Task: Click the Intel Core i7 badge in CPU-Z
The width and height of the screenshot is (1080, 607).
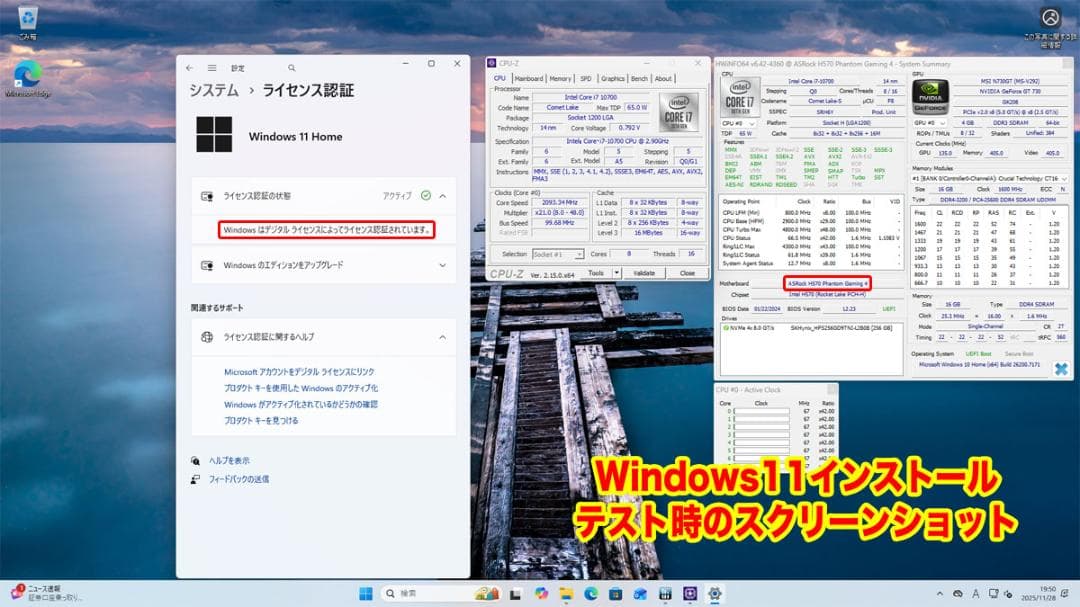Action: click(x=677, y=113)
